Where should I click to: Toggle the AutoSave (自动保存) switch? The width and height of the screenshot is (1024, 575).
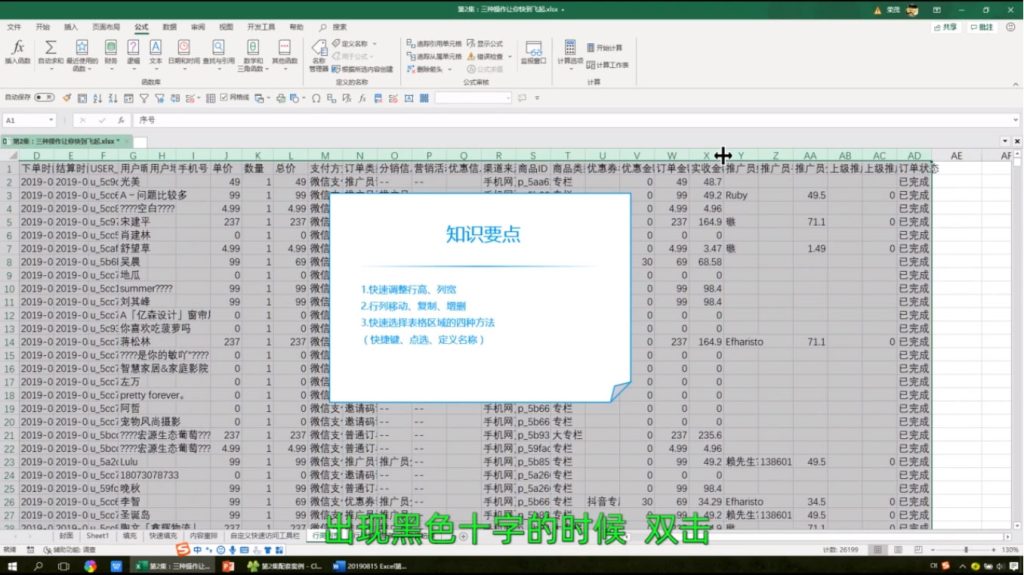pyautogui.click(x=44, y=97)
